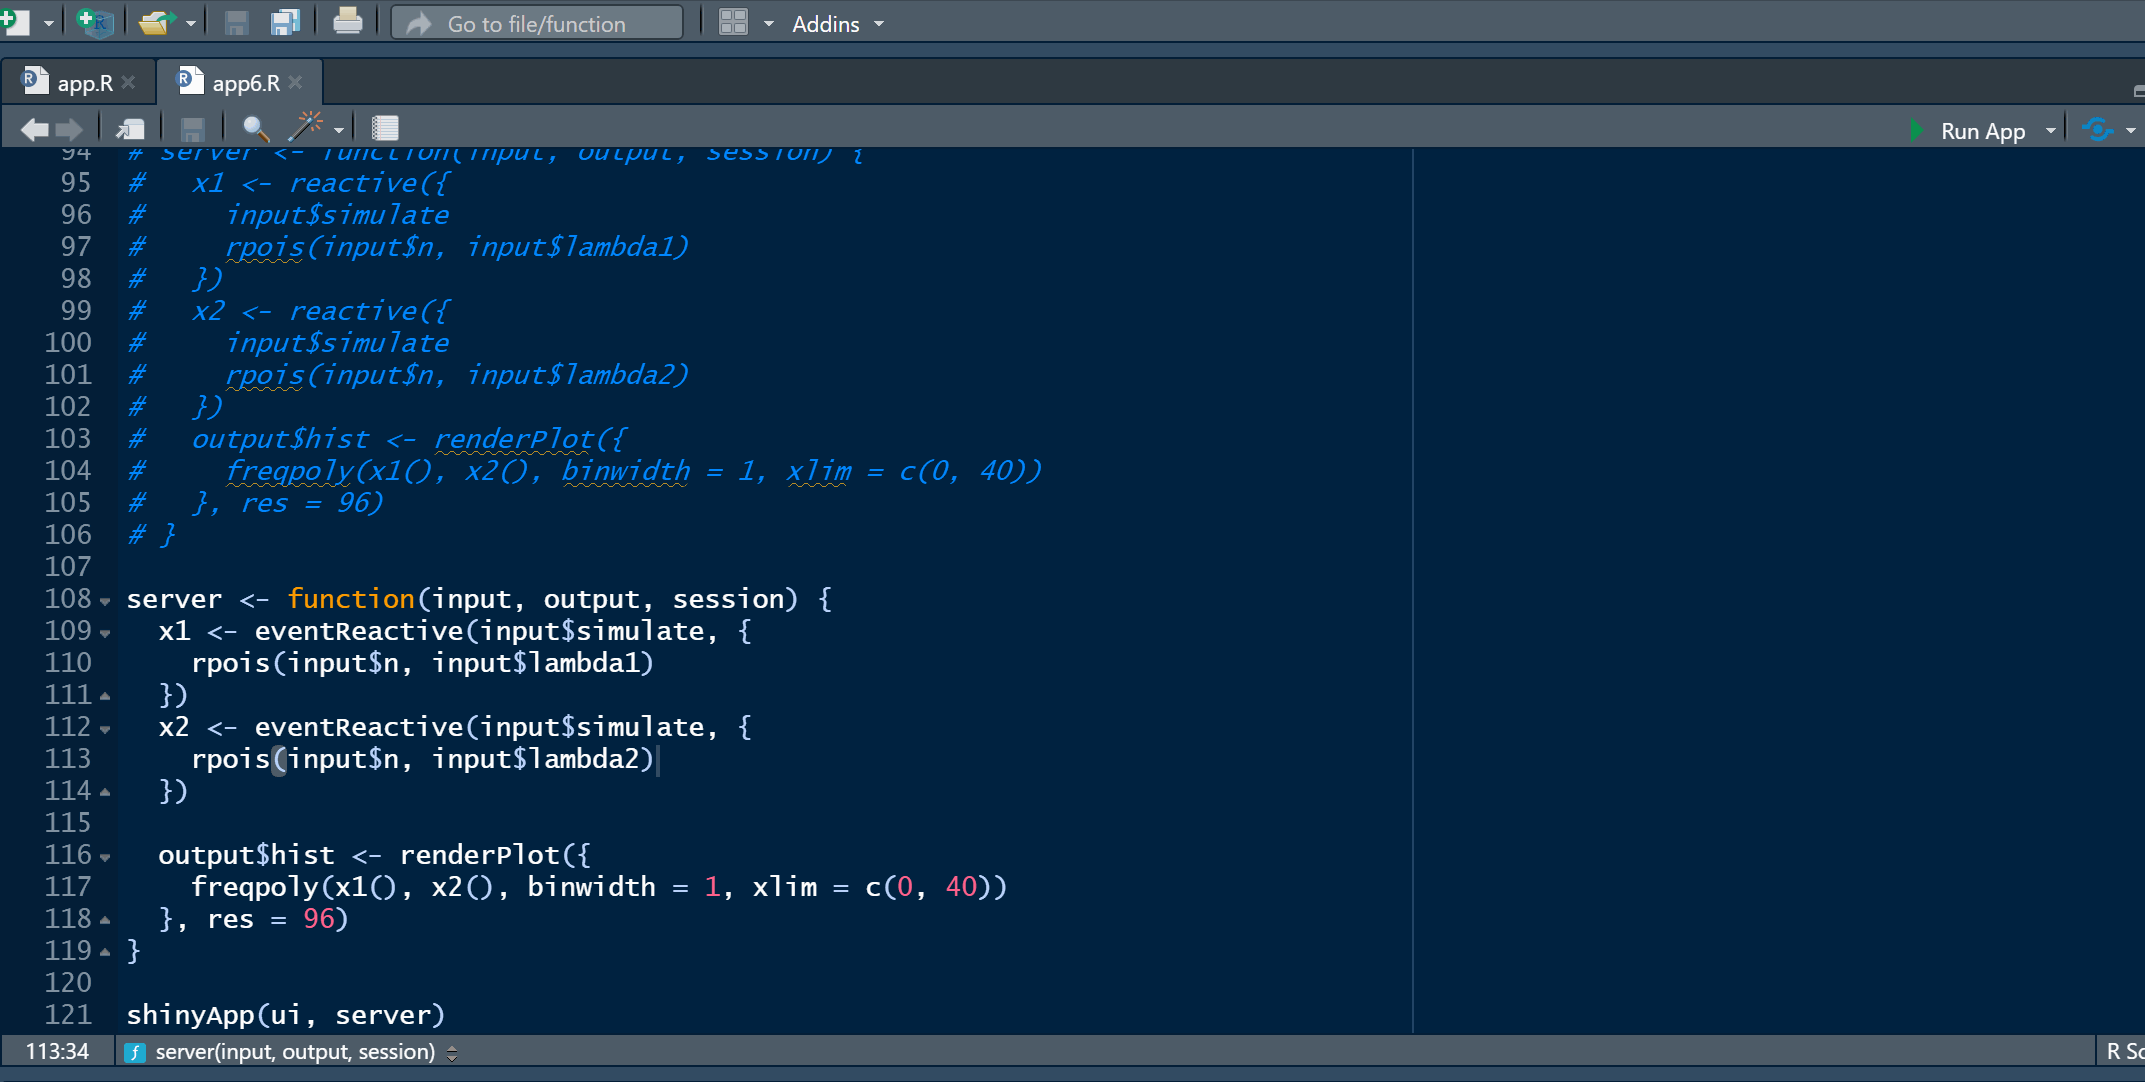2145x1082 pixels.
Task: Click the Run App button
Action: pyautogui.click(x=1968, y=131)
